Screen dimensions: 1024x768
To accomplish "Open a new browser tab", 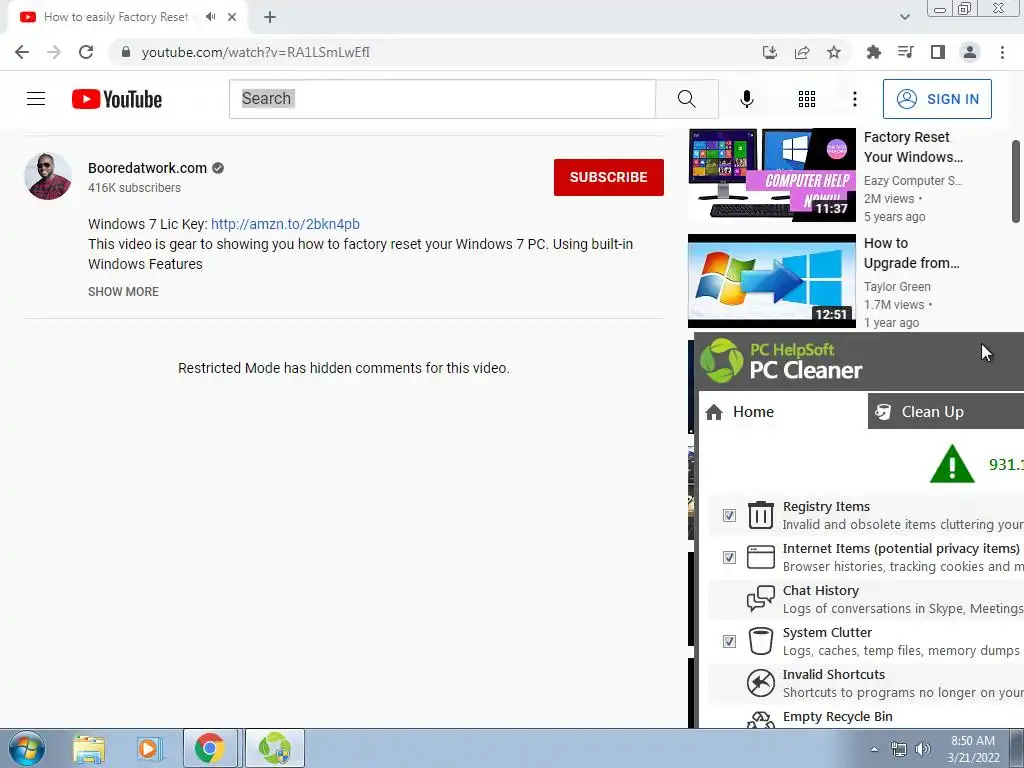I will pyautogui.click(x=270, y=17).
